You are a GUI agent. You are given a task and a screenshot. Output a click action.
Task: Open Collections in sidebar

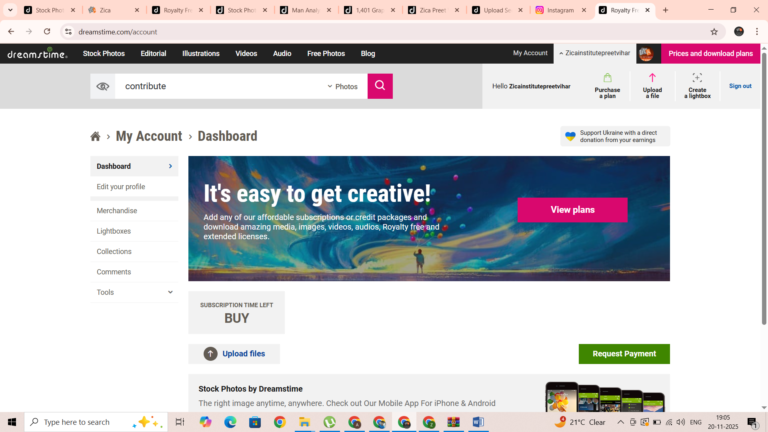[114, 251]
